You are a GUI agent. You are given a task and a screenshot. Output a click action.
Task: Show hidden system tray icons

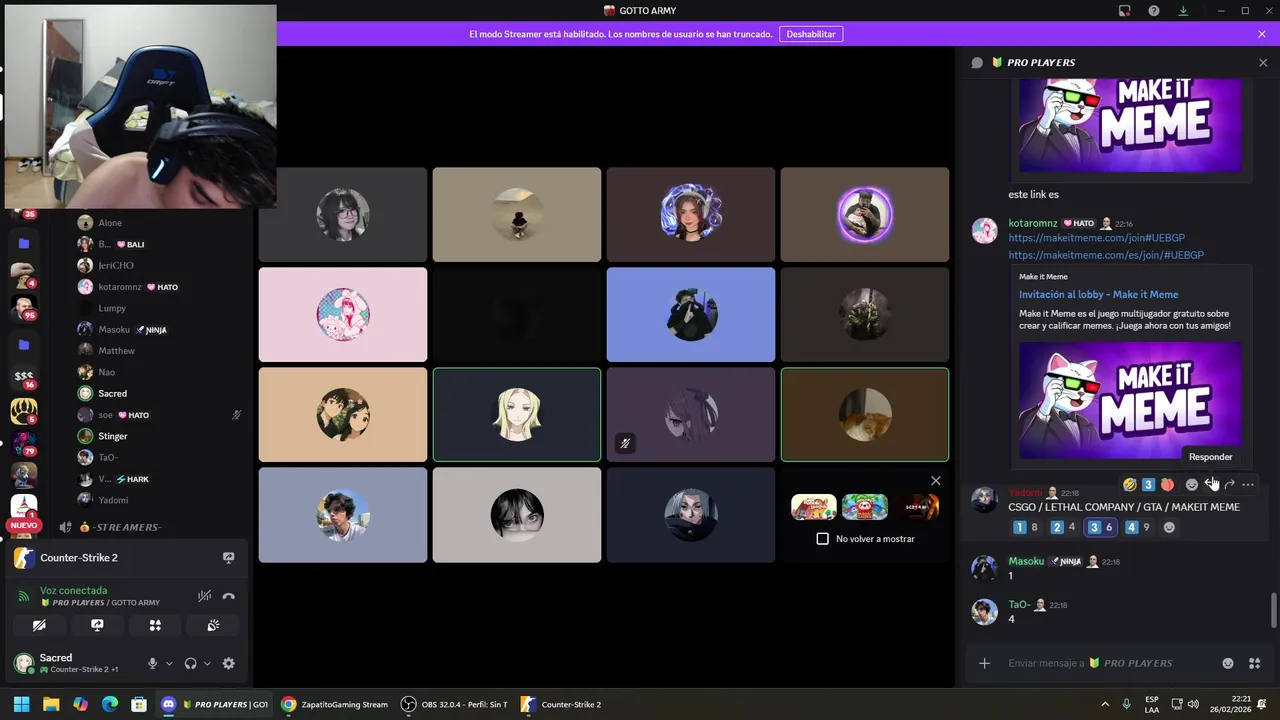1105,704
